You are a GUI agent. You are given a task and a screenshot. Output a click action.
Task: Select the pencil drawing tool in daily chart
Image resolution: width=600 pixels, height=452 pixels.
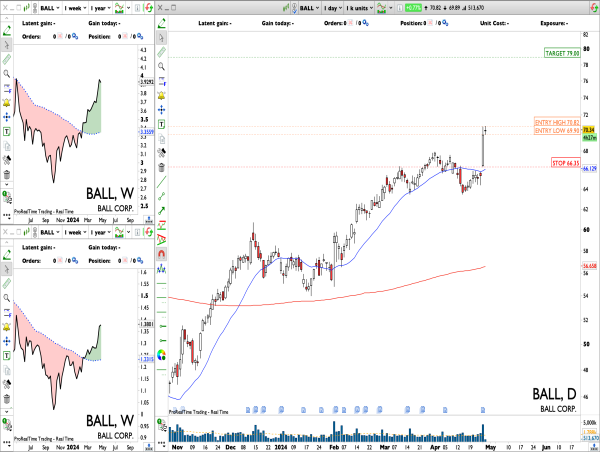[x=161, y=24]
